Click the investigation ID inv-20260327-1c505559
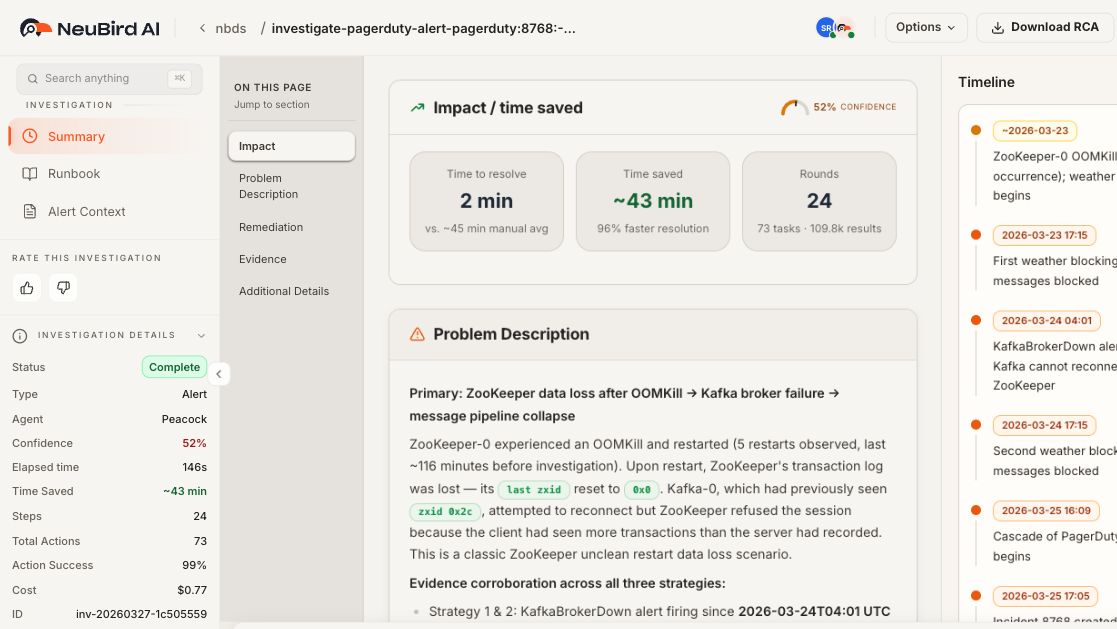Viewport: 1117px width, 629px height. tap(141, 614)
